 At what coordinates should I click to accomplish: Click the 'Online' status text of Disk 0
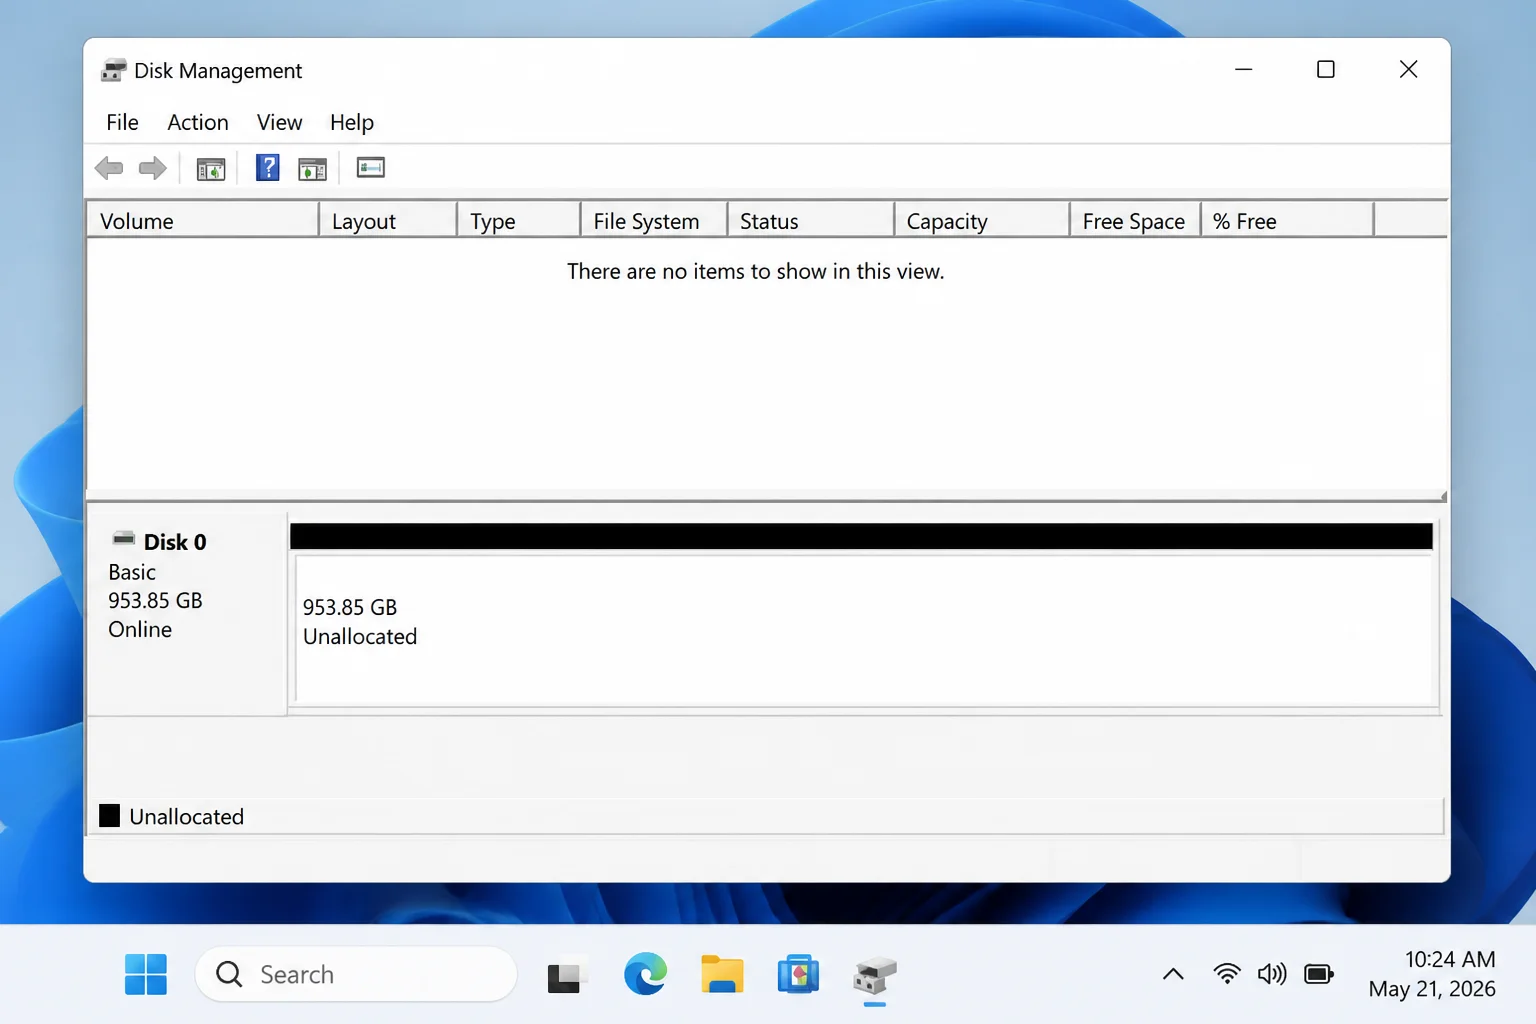pyautogui.click(x=140, y=629)
